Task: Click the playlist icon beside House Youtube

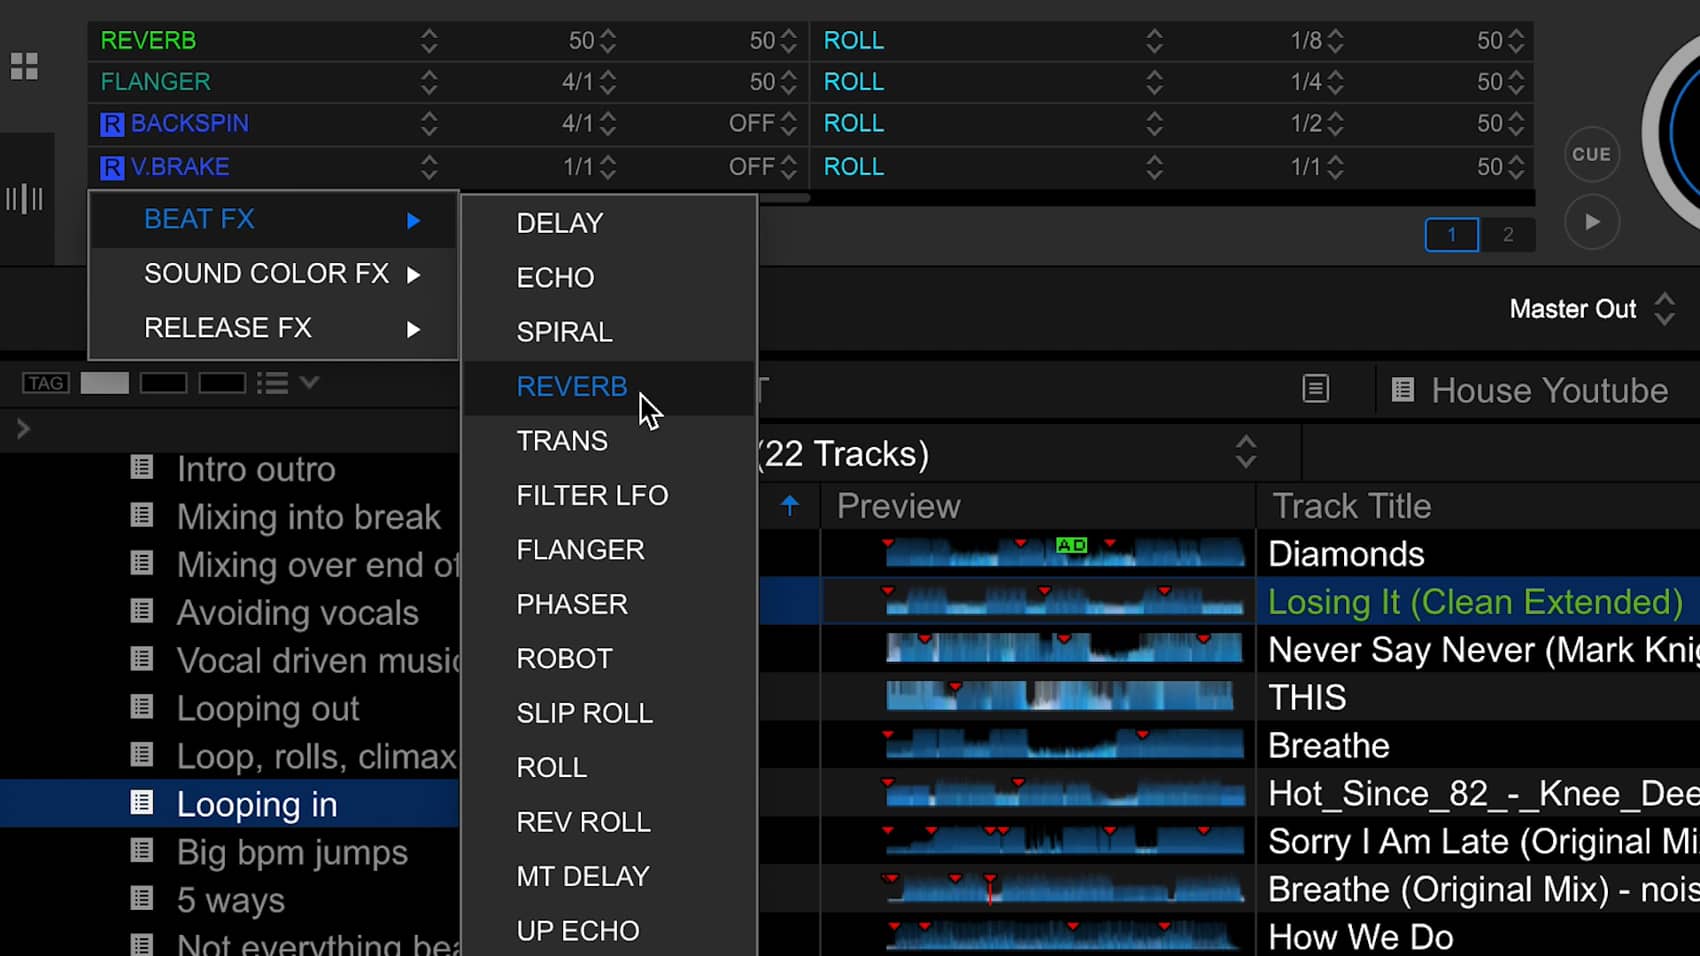Action: tap(1402, 390)
